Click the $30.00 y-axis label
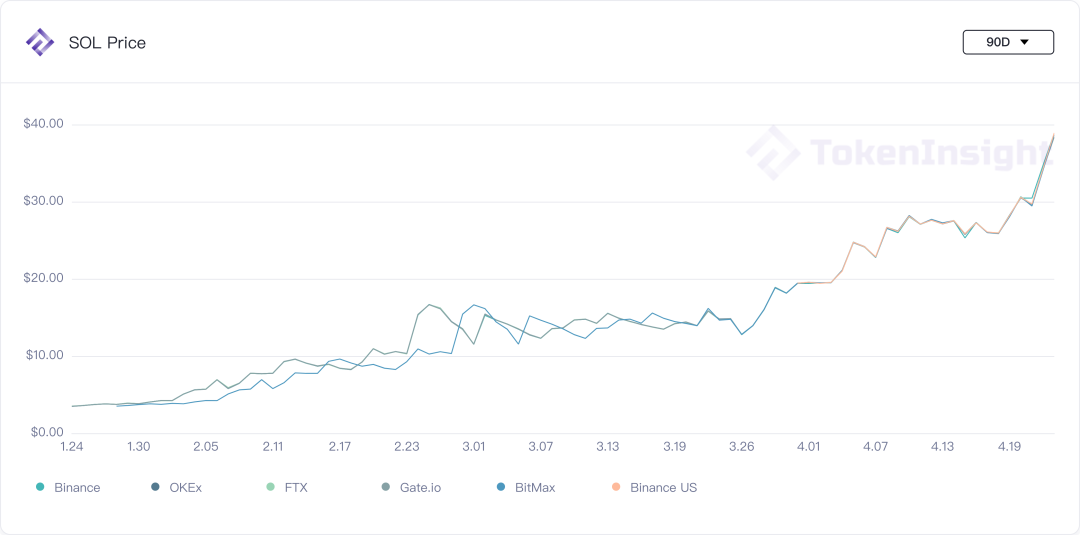1080x535 pixels. pyautogui.click(x=43, y=201)
